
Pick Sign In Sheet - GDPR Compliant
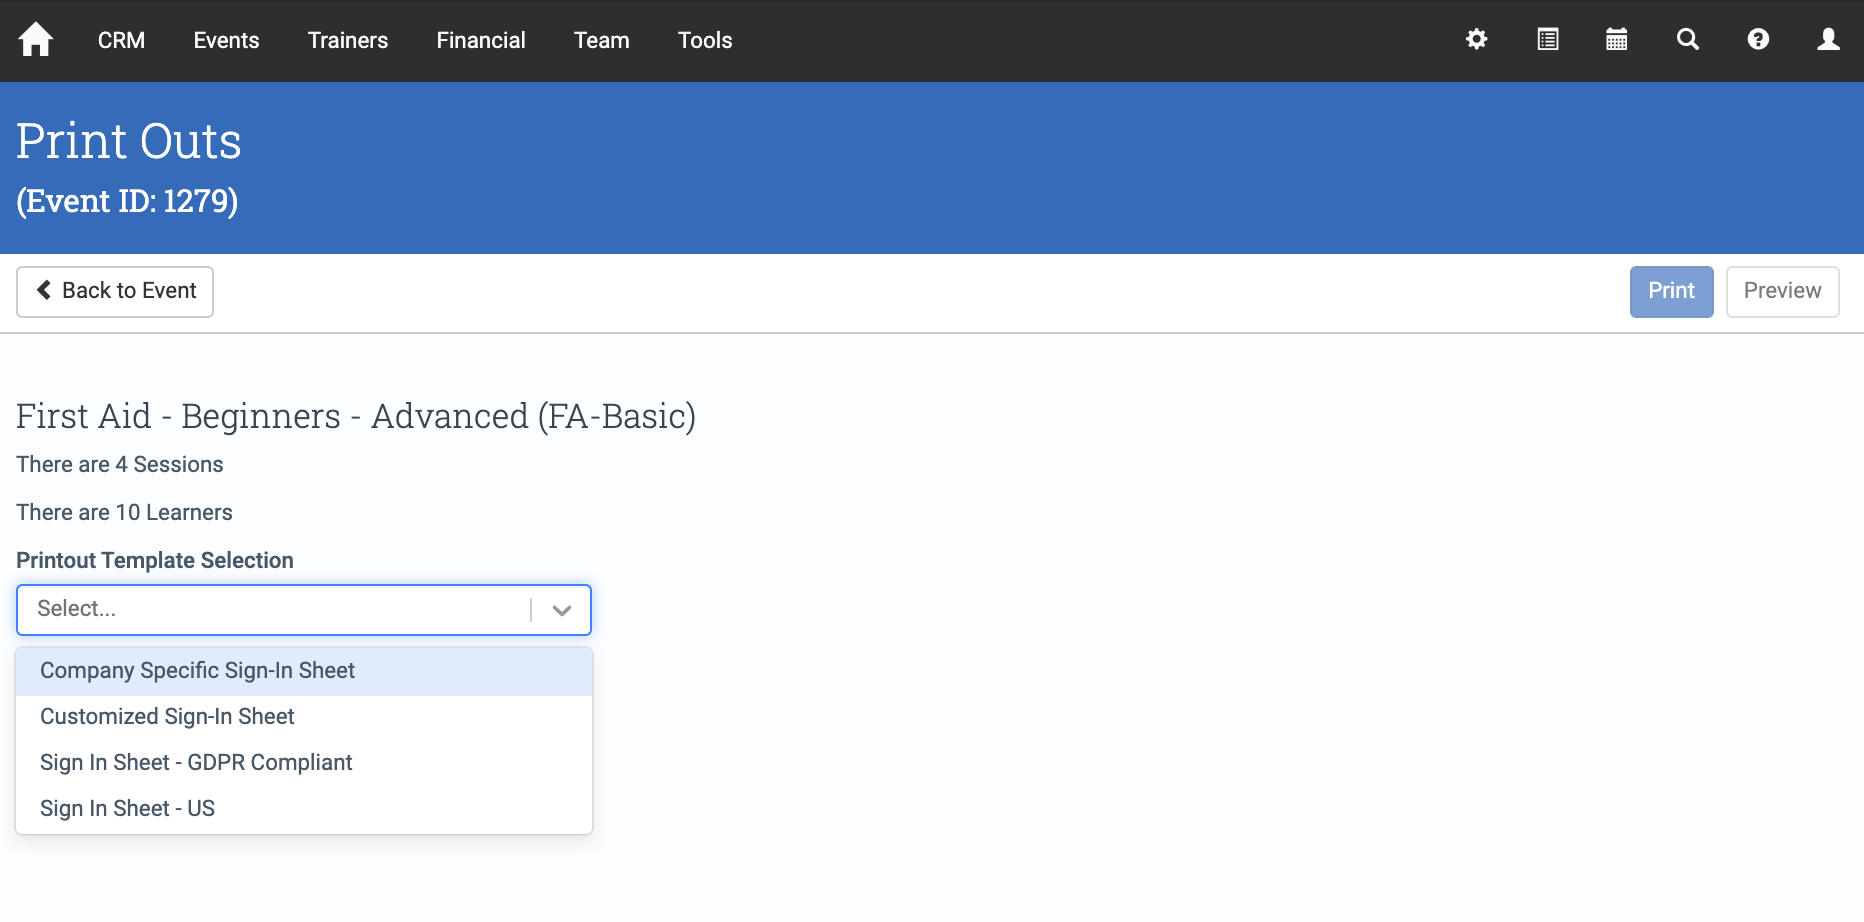pyautogui.click(x=195, y=762)
